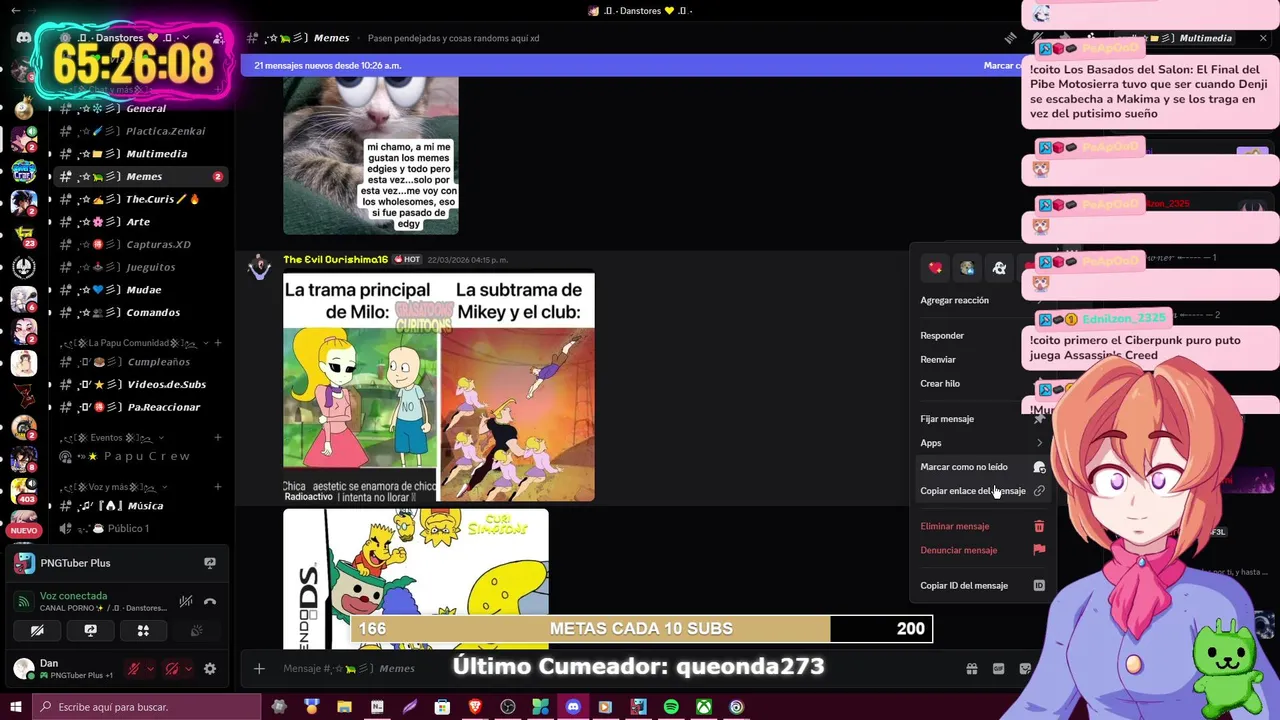Select Reenviar in context menu

coord(981,360)
